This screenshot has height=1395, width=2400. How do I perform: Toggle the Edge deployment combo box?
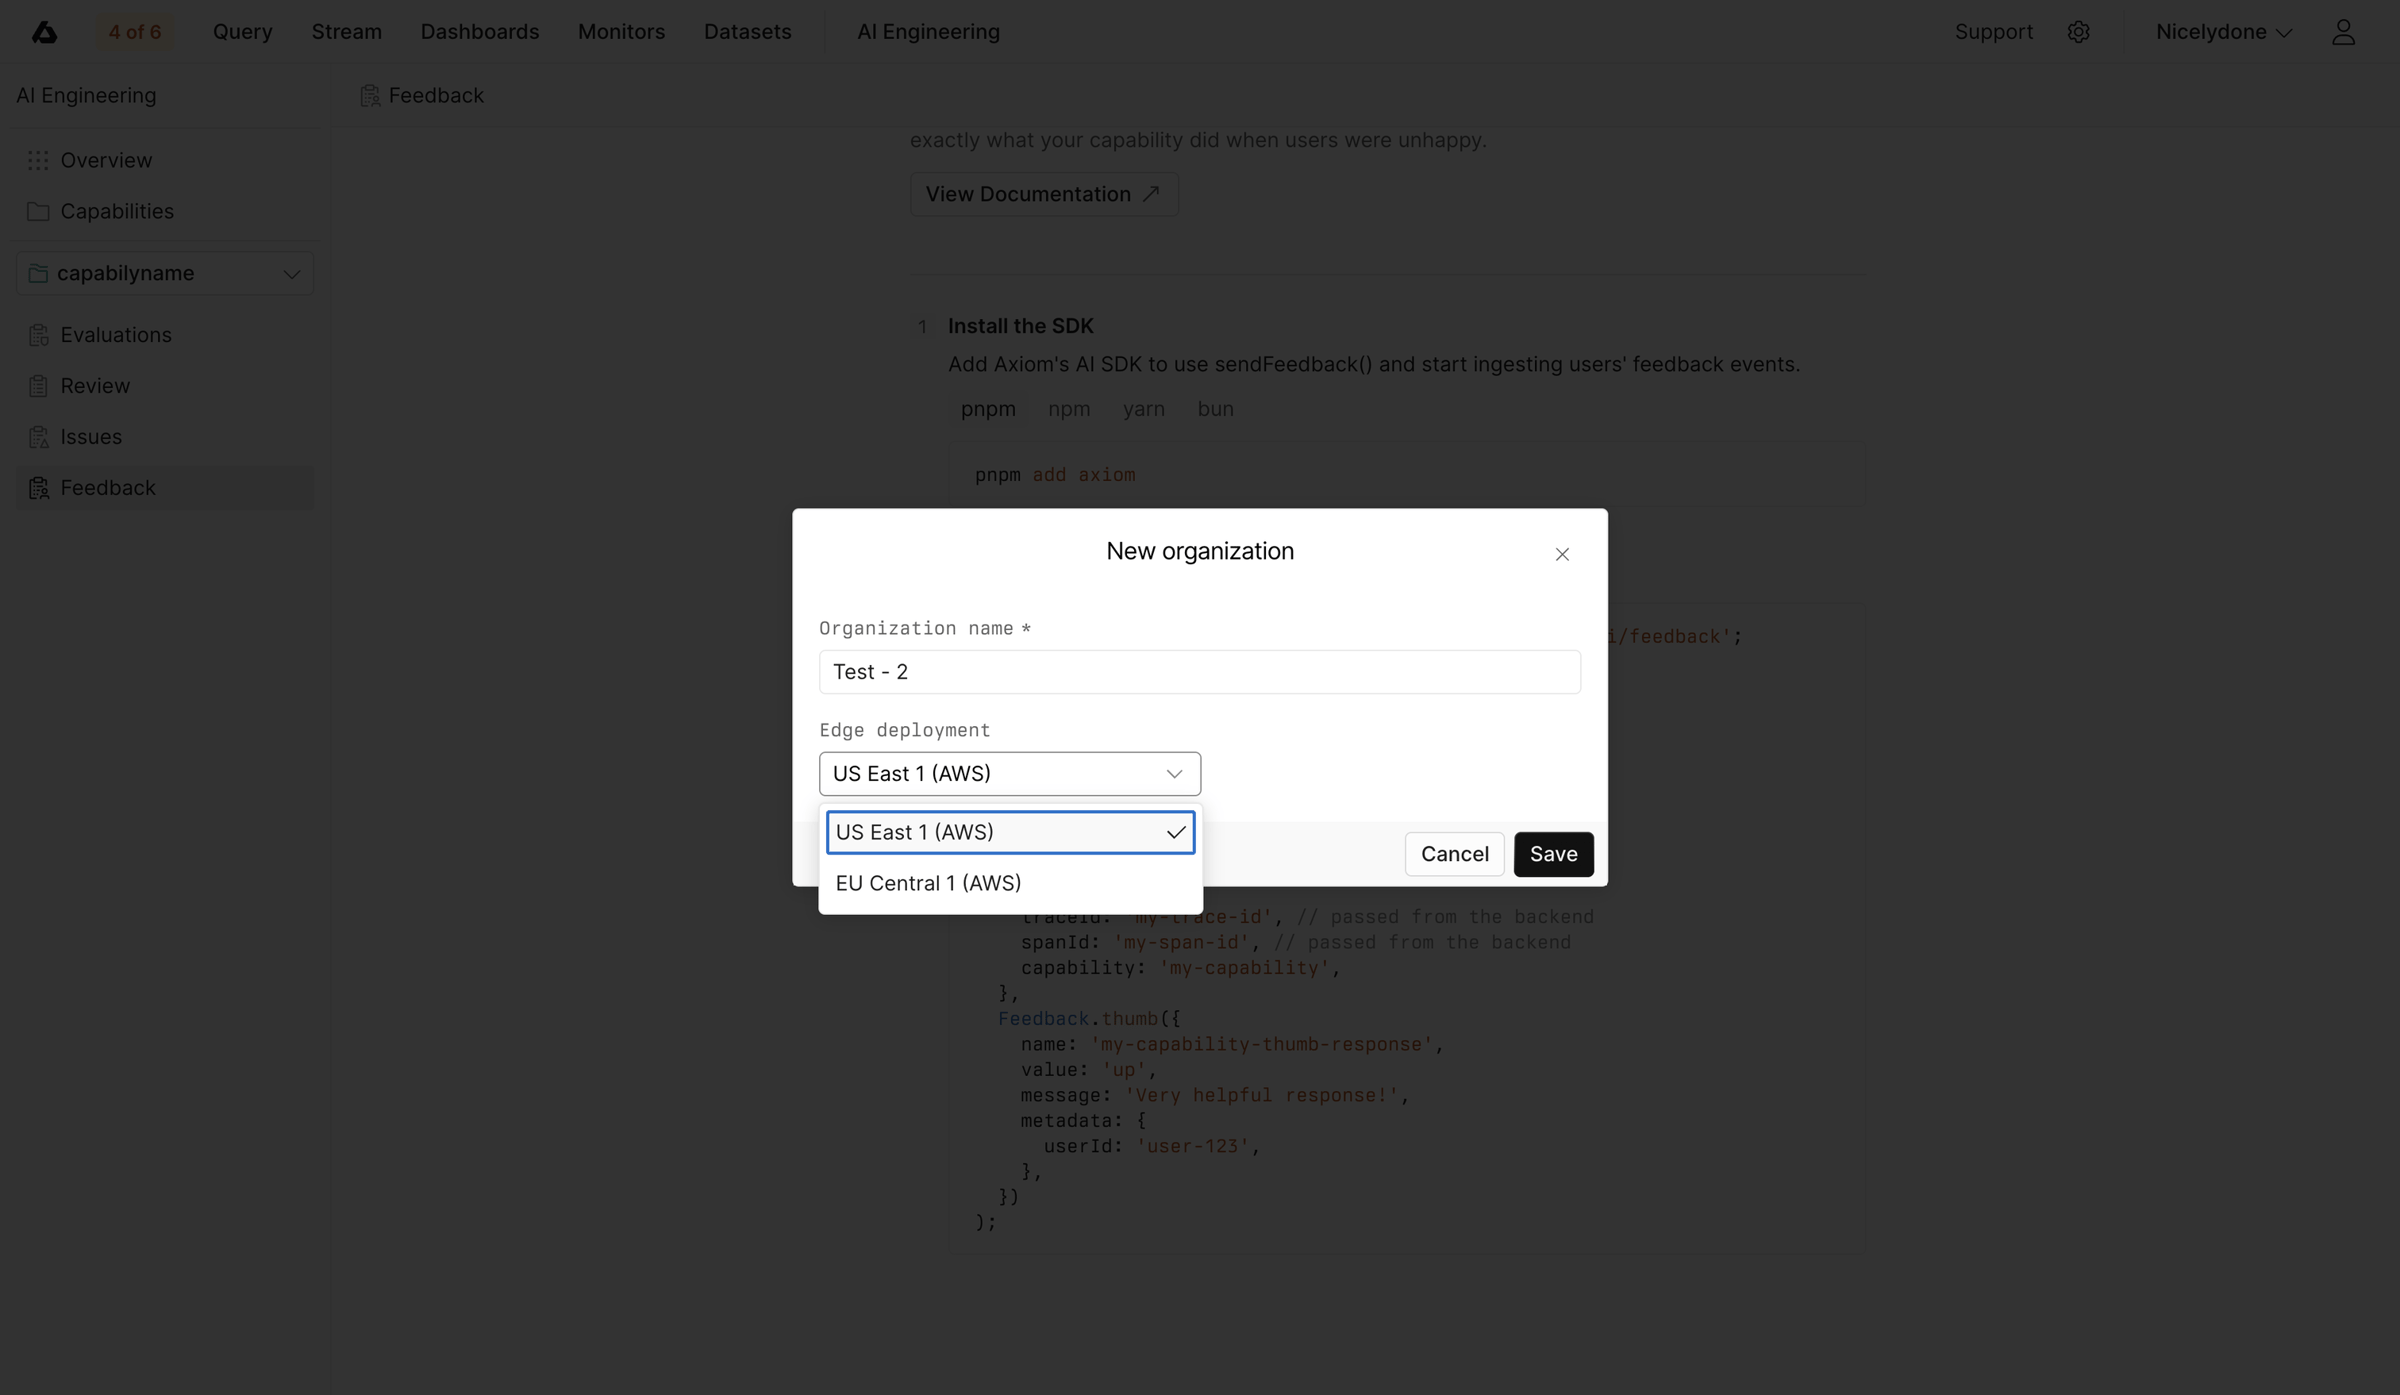1010,774
